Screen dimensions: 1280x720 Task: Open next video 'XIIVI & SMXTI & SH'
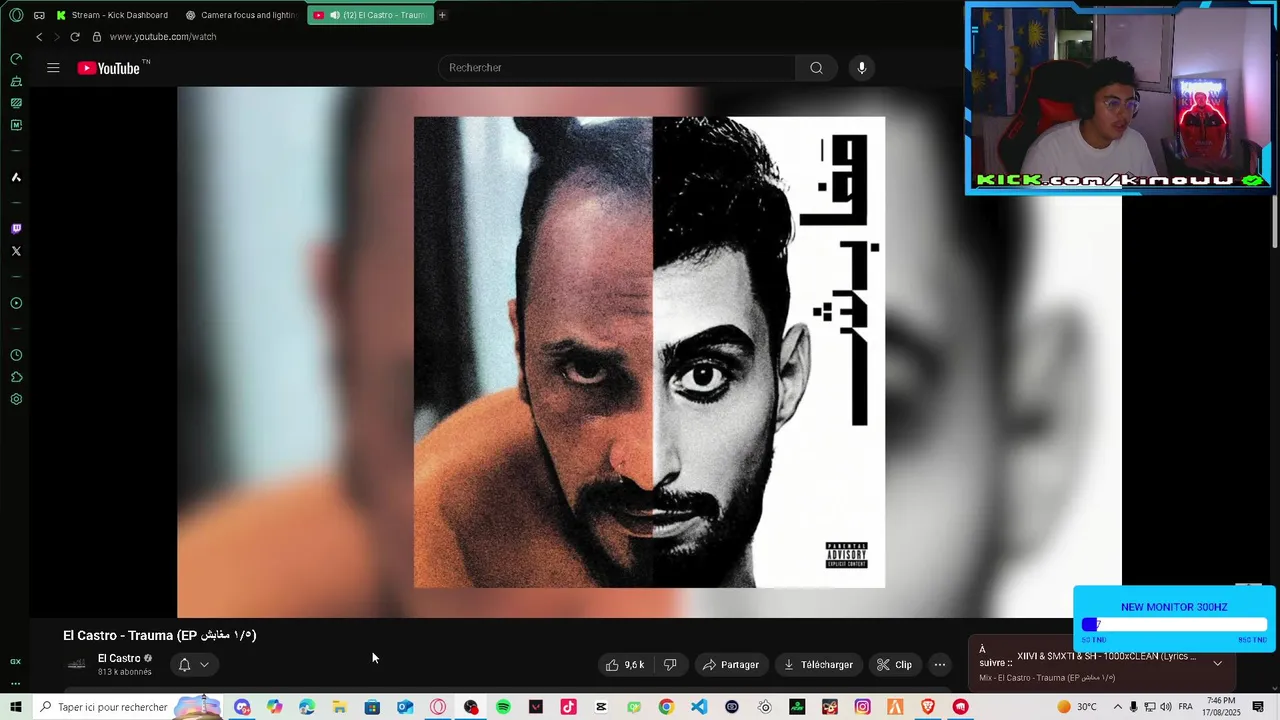(1106, 656)
